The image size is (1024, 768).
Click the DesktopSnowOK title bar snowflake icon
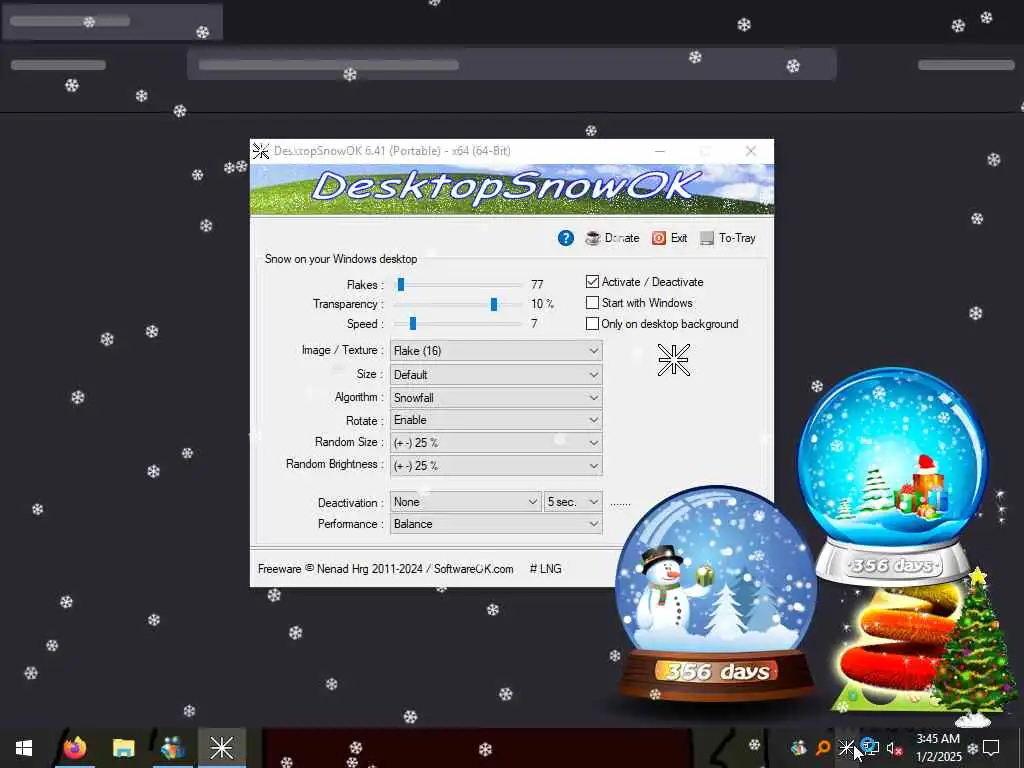(x=261, y=151)
